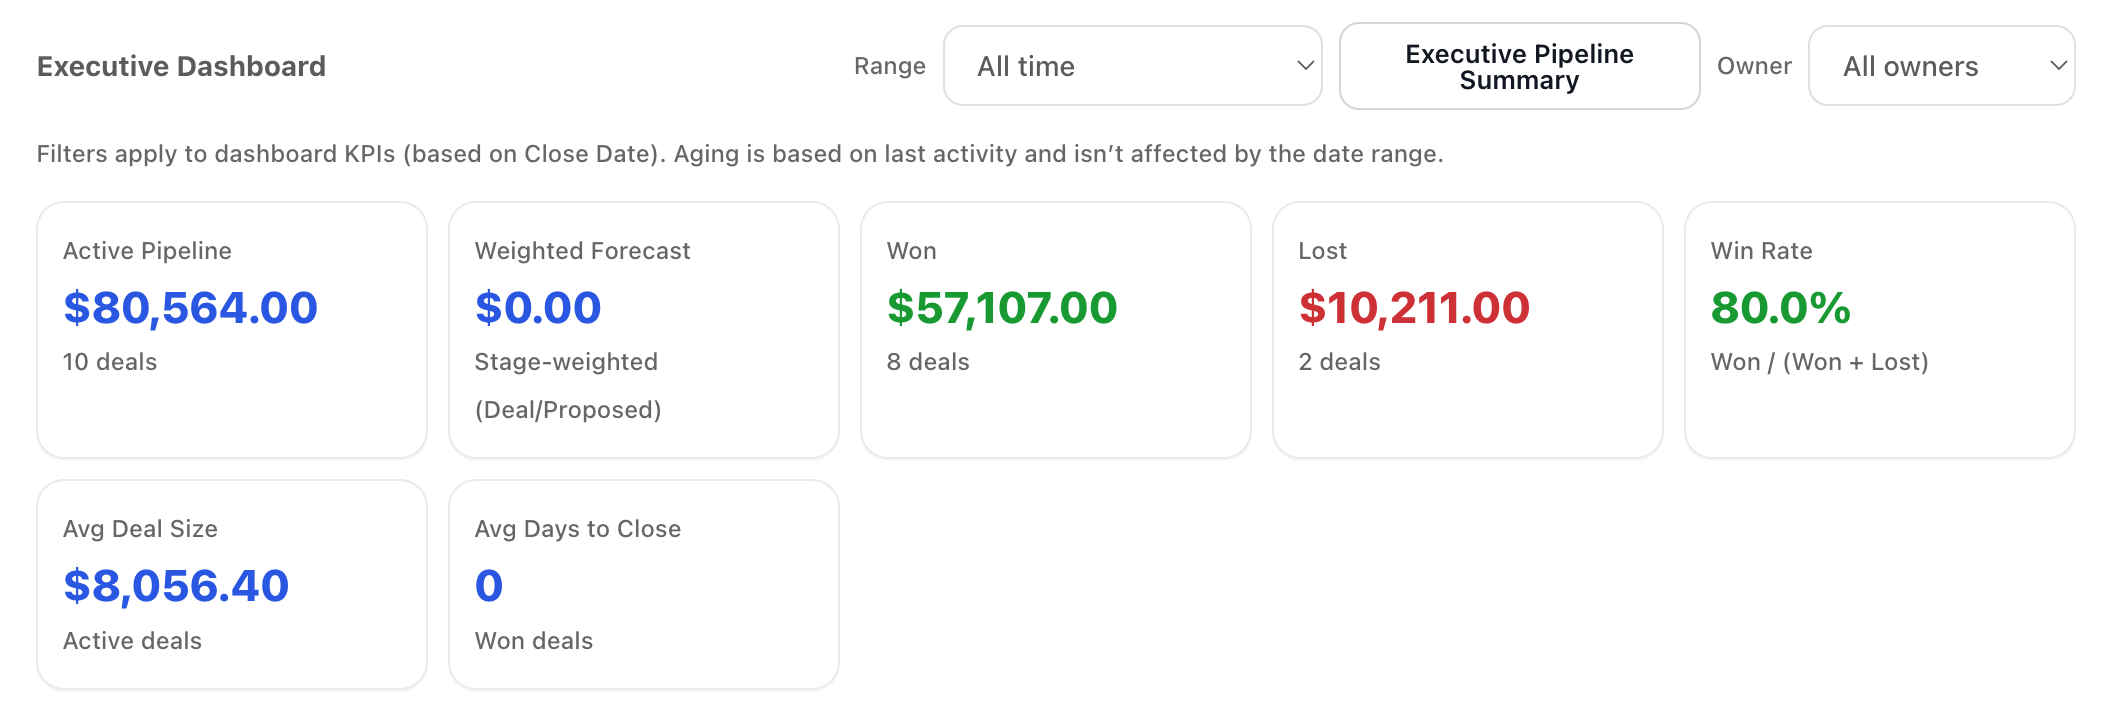The image size is (2110, 710).
Task: Select the Weighted Forecast value $0.00
Action: [x=538, y=308]
